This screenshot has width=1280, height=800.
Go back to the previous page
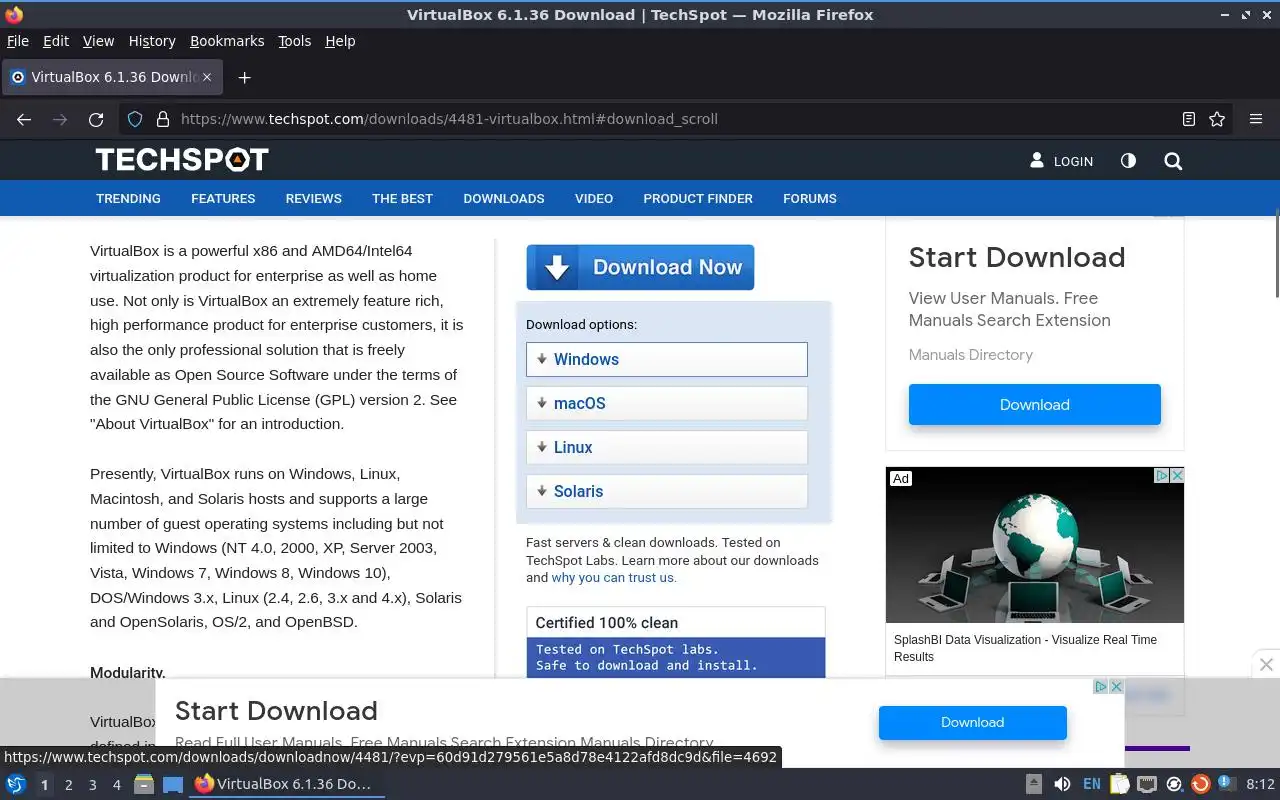24,119
